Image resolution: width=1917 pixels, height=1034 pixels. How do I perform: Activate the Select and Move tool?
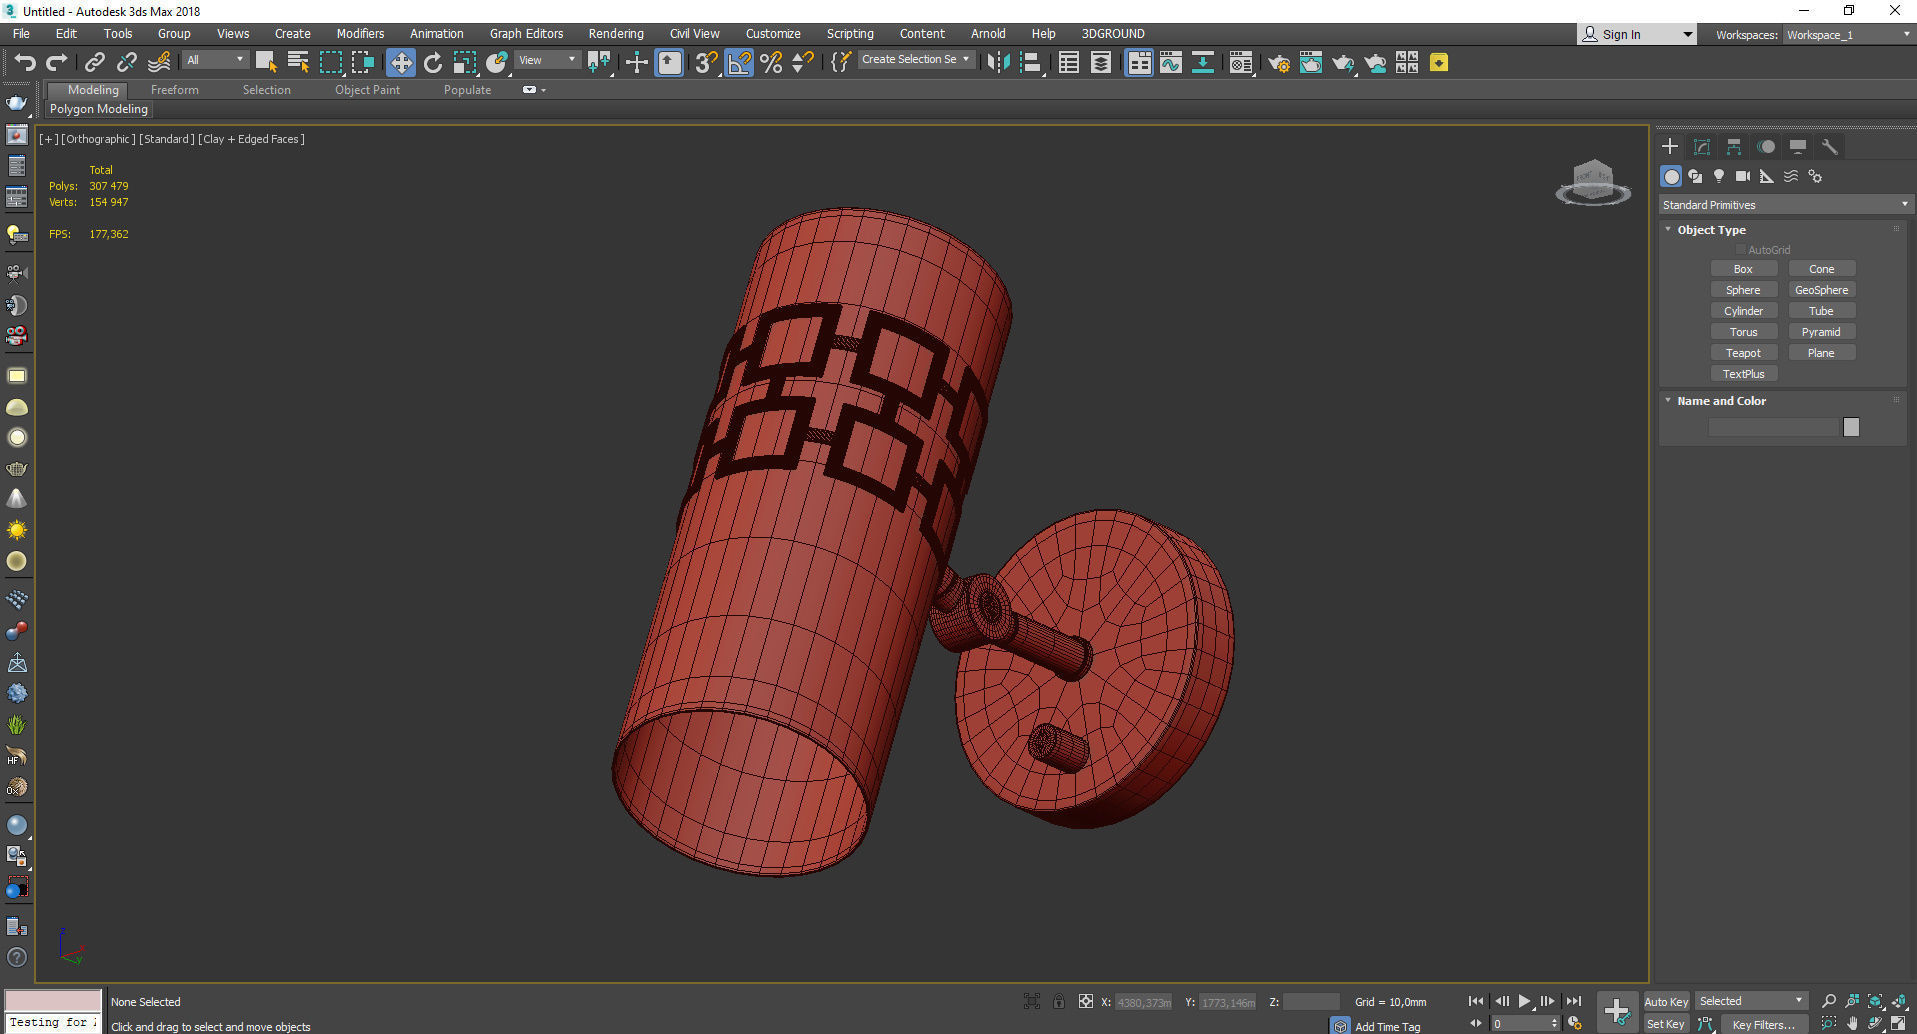[401, 63]
